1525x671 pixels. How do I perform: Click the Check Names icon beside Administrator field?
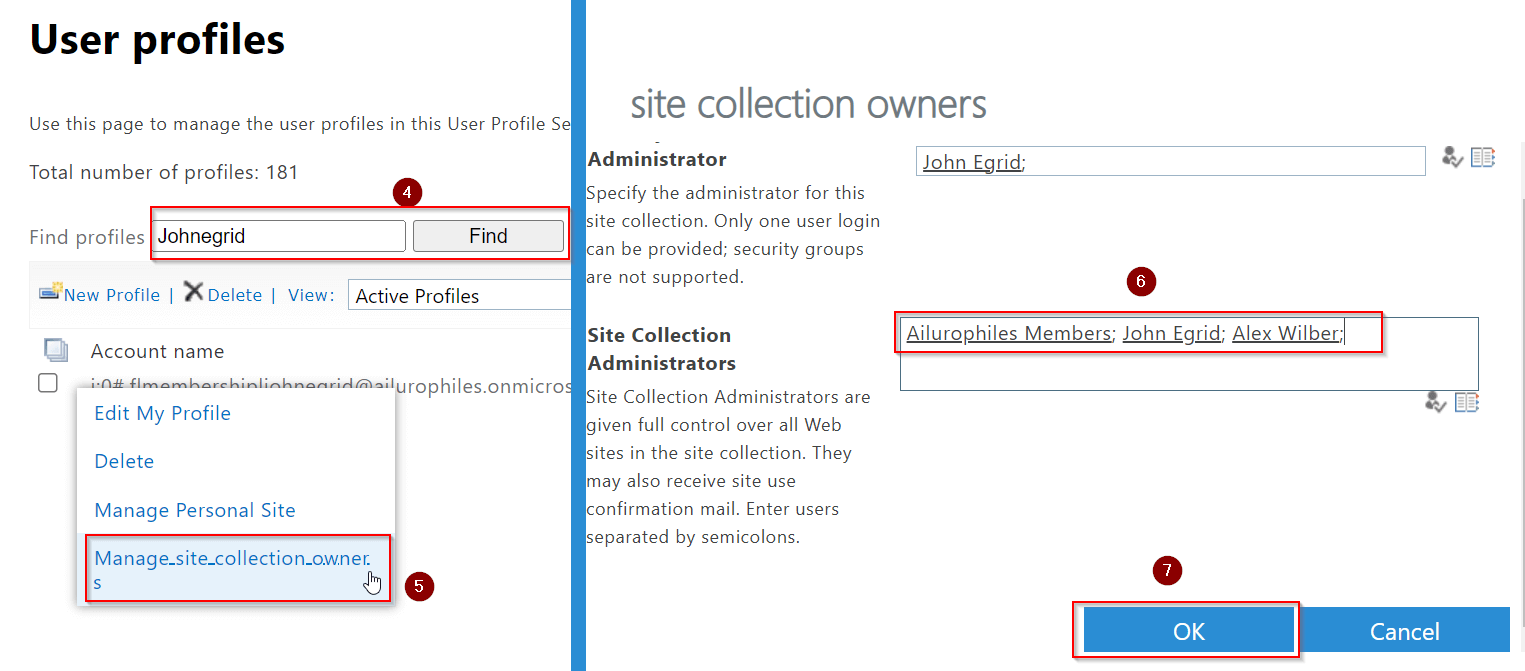coord(1451,157)
